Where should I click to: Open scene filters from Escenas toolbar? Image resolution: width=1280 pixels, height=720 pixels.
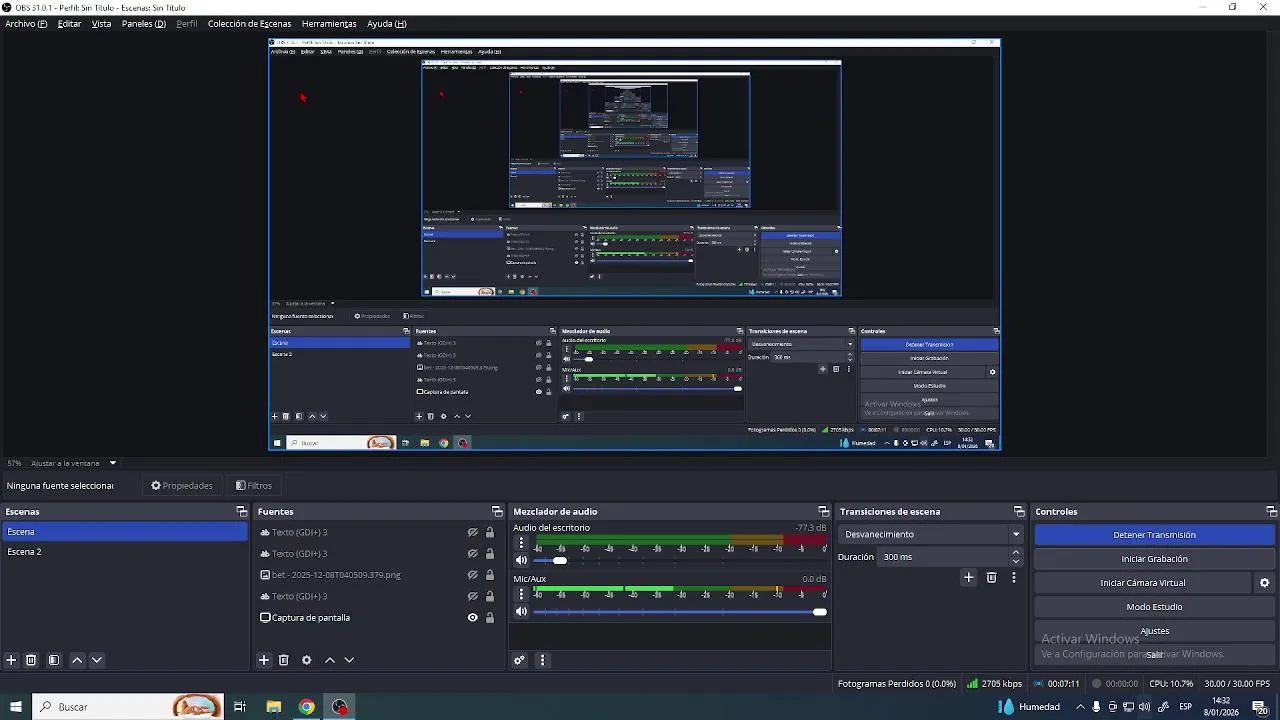click(x=54, y=660)
